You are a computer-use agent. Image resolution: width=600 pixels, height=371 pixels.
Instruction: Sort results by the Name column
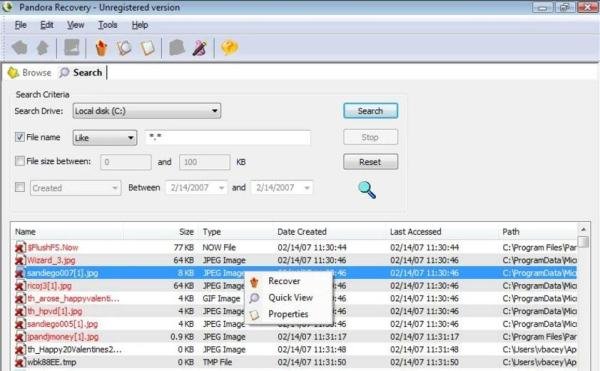(68, 232)
